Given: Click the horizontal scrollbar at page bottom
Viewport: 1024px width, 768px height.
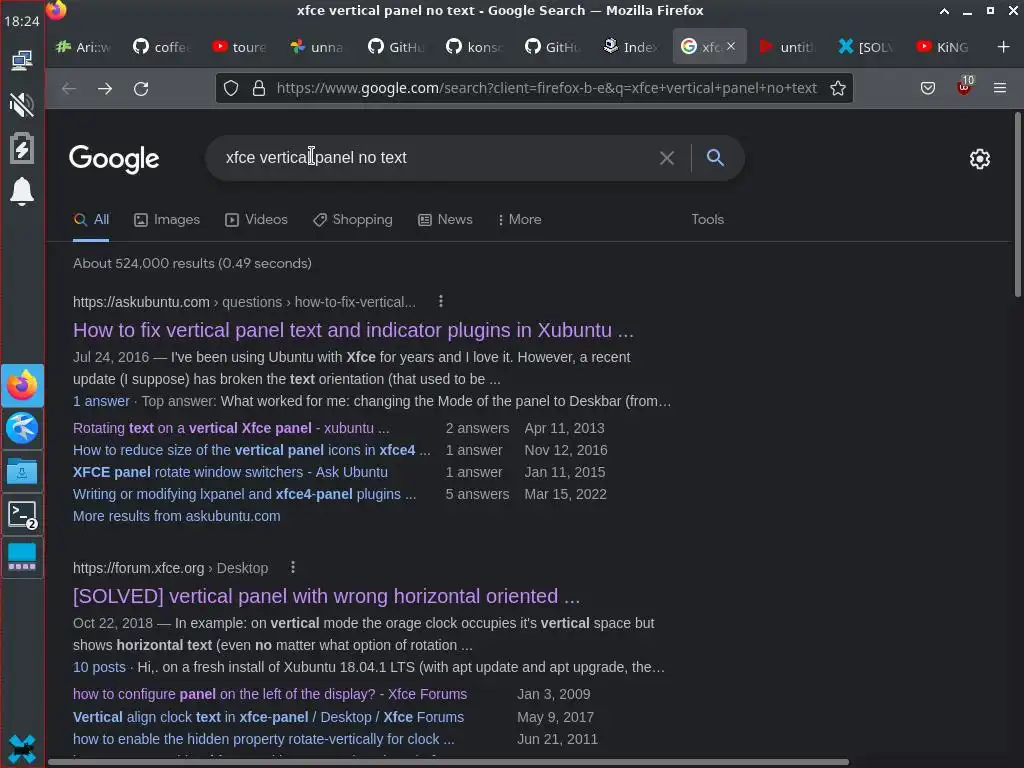Looking at the screenshot, I should click(449, 761).
